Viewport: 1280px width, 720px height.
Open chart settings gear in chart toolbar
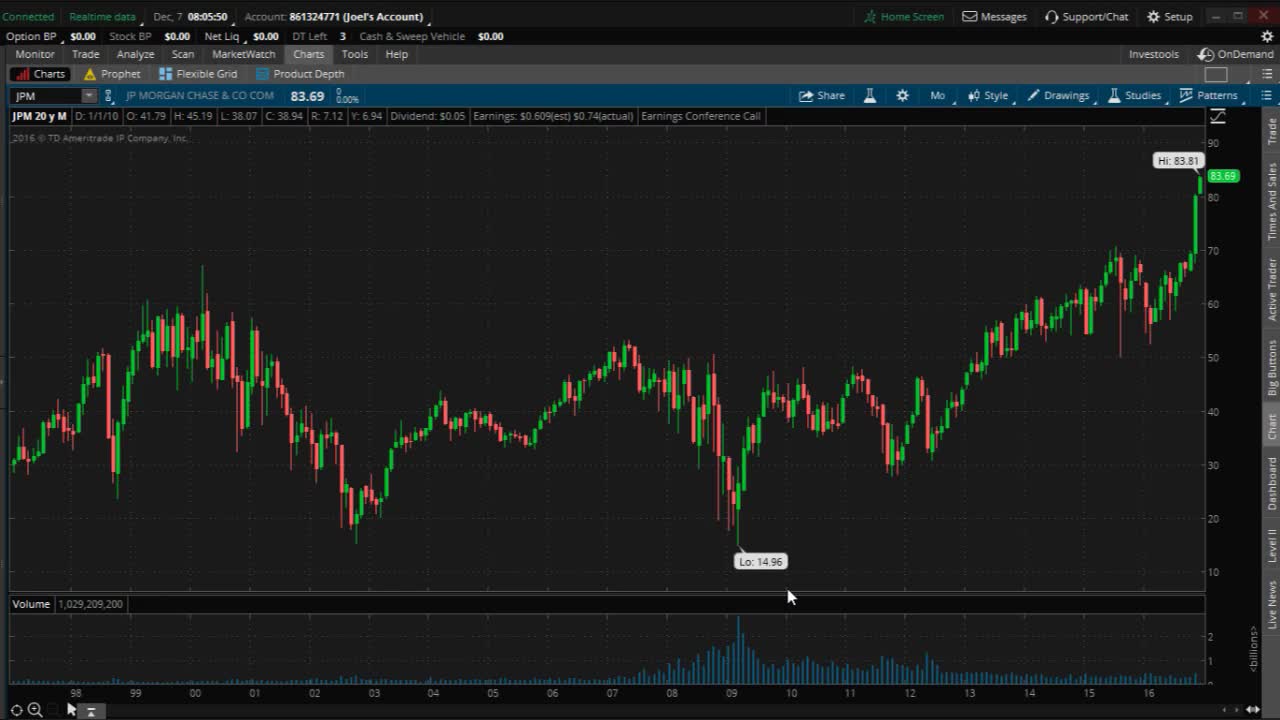point(903,96)
